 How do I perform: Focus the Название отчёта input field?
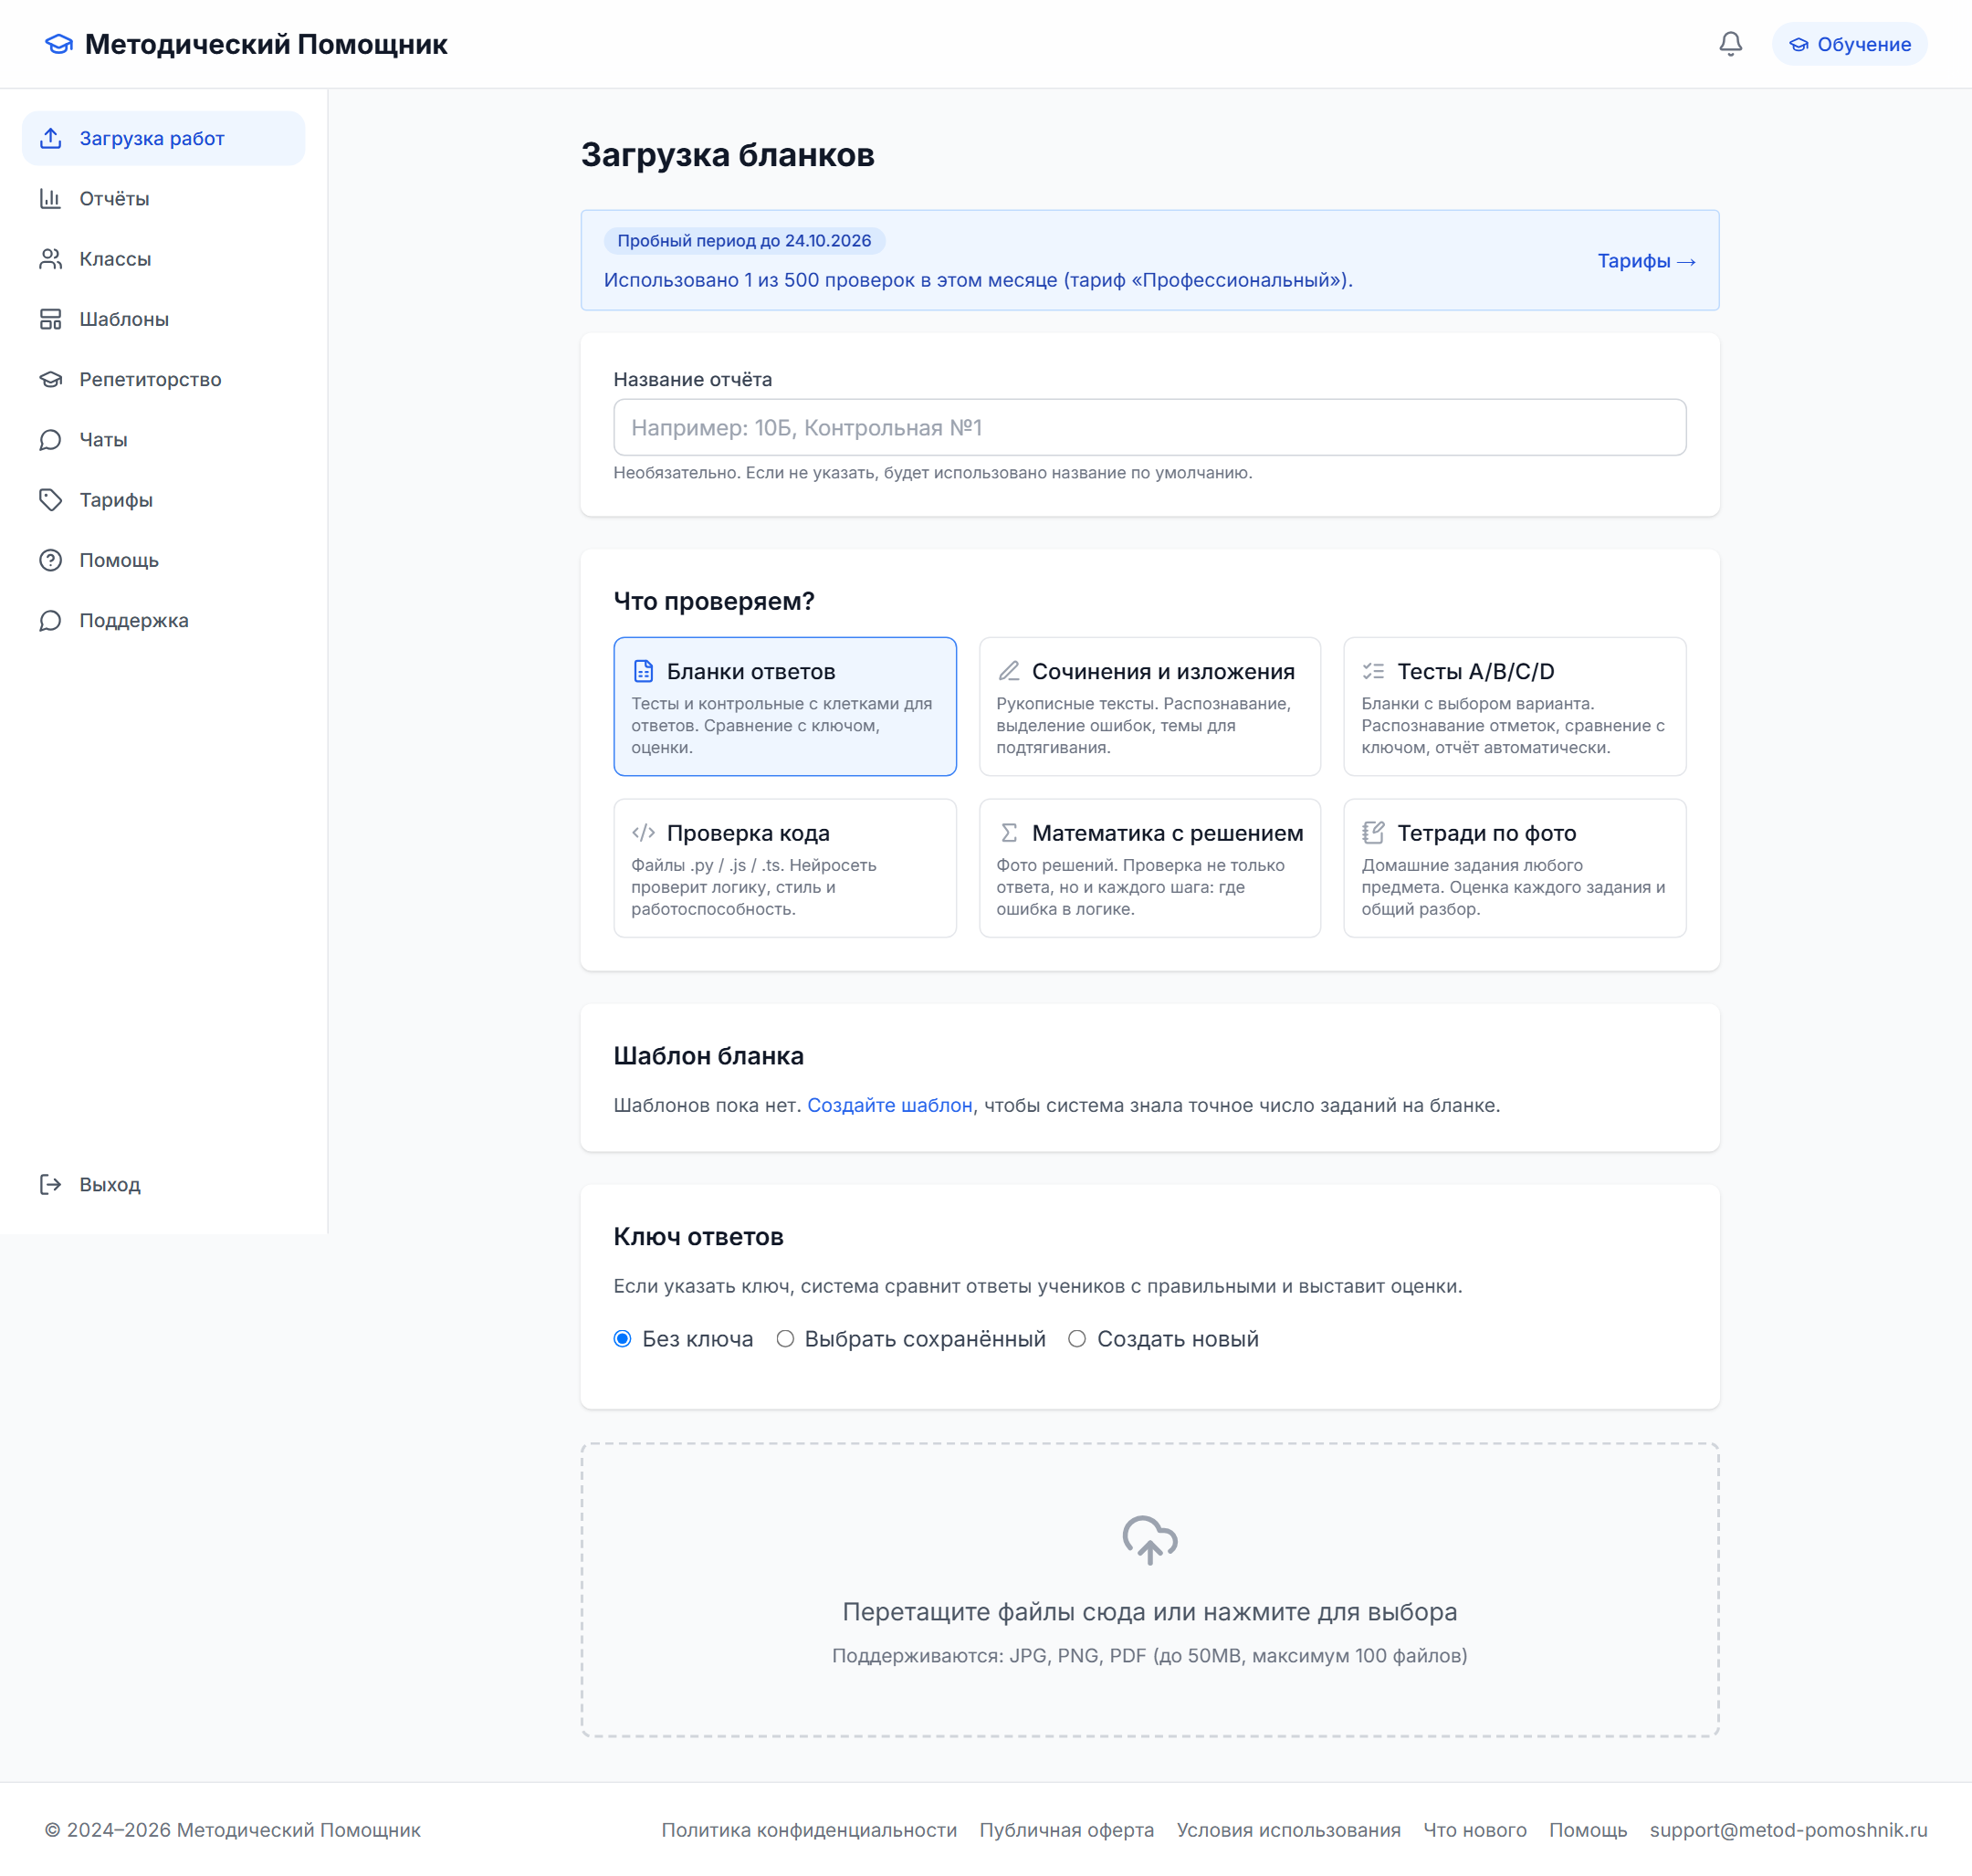1150,428
